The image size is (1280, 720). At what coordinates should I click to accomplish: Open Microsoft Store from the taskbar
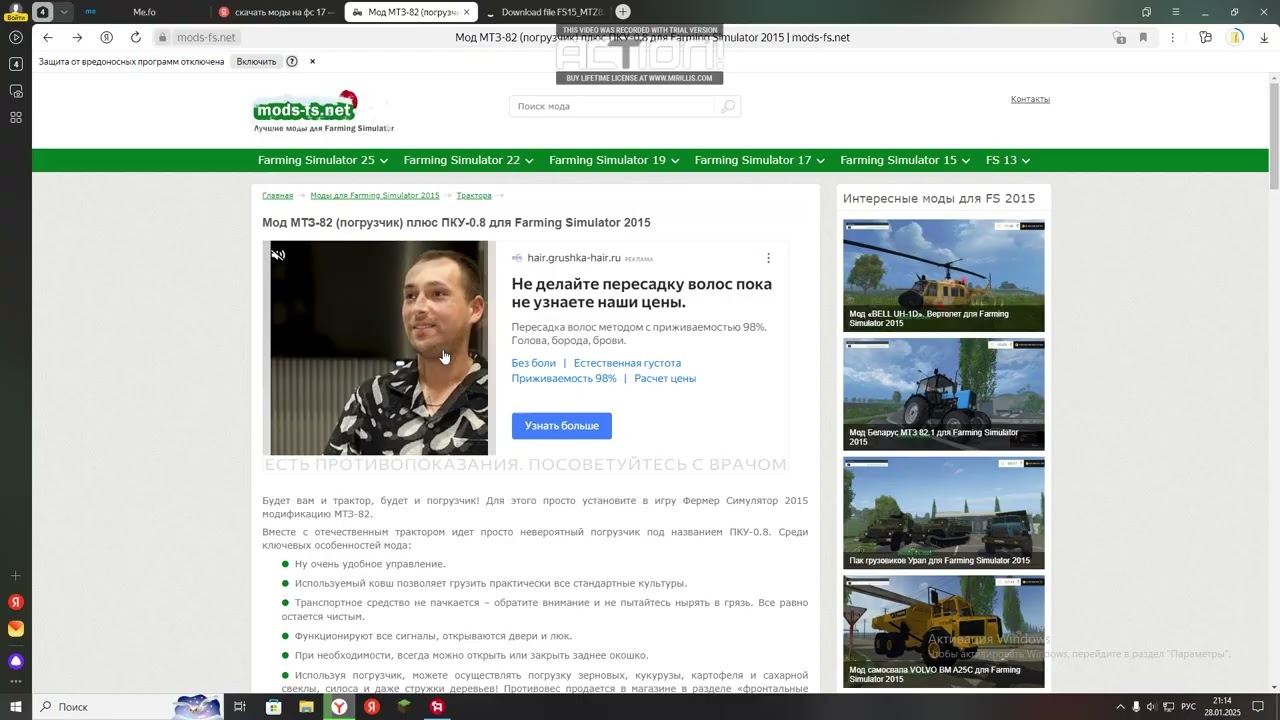(273, 707)
